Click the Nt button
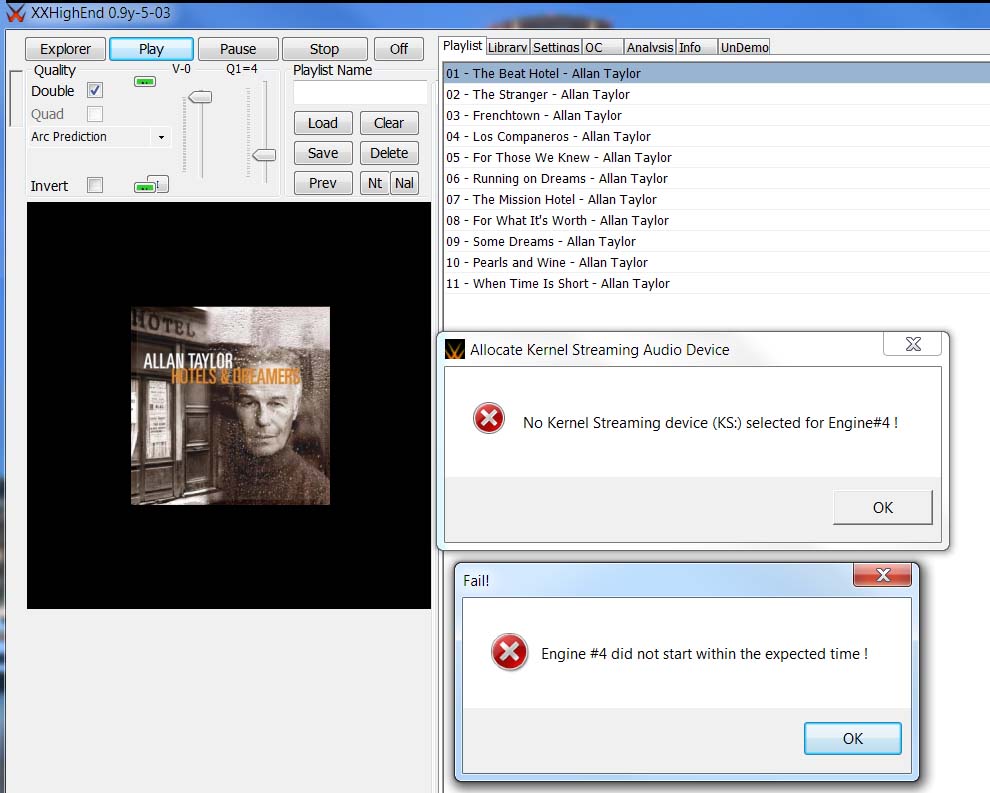The image size is (990, 793). [374, 183]
